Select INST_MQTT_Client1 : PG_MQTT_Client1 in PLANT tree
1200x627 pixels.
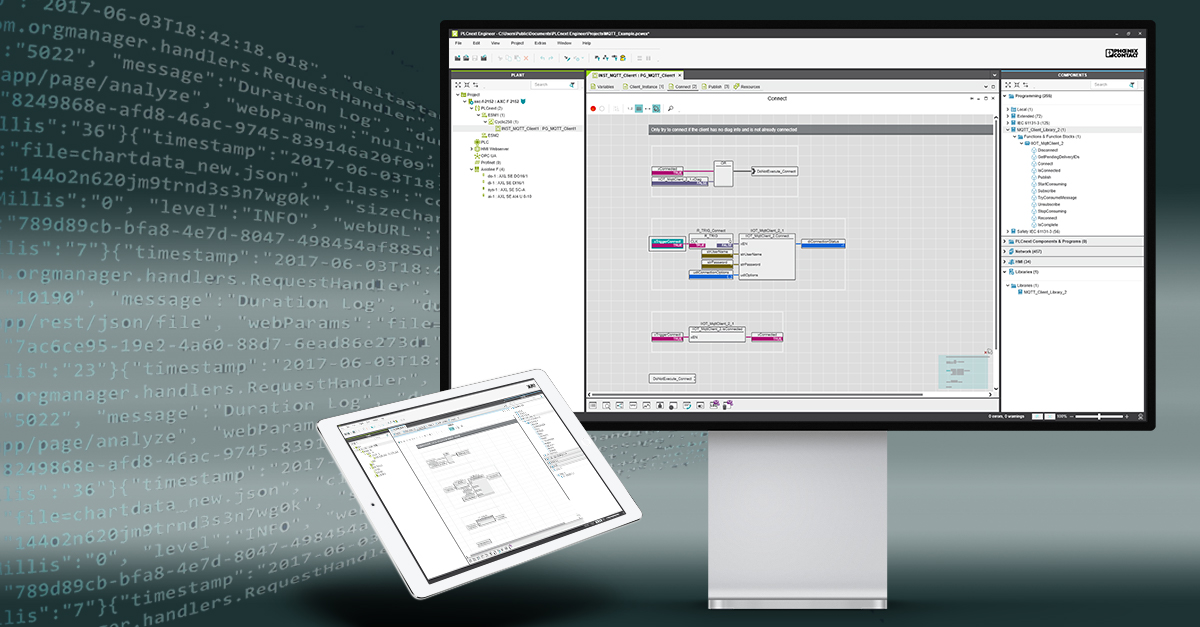tap(539, 128)
